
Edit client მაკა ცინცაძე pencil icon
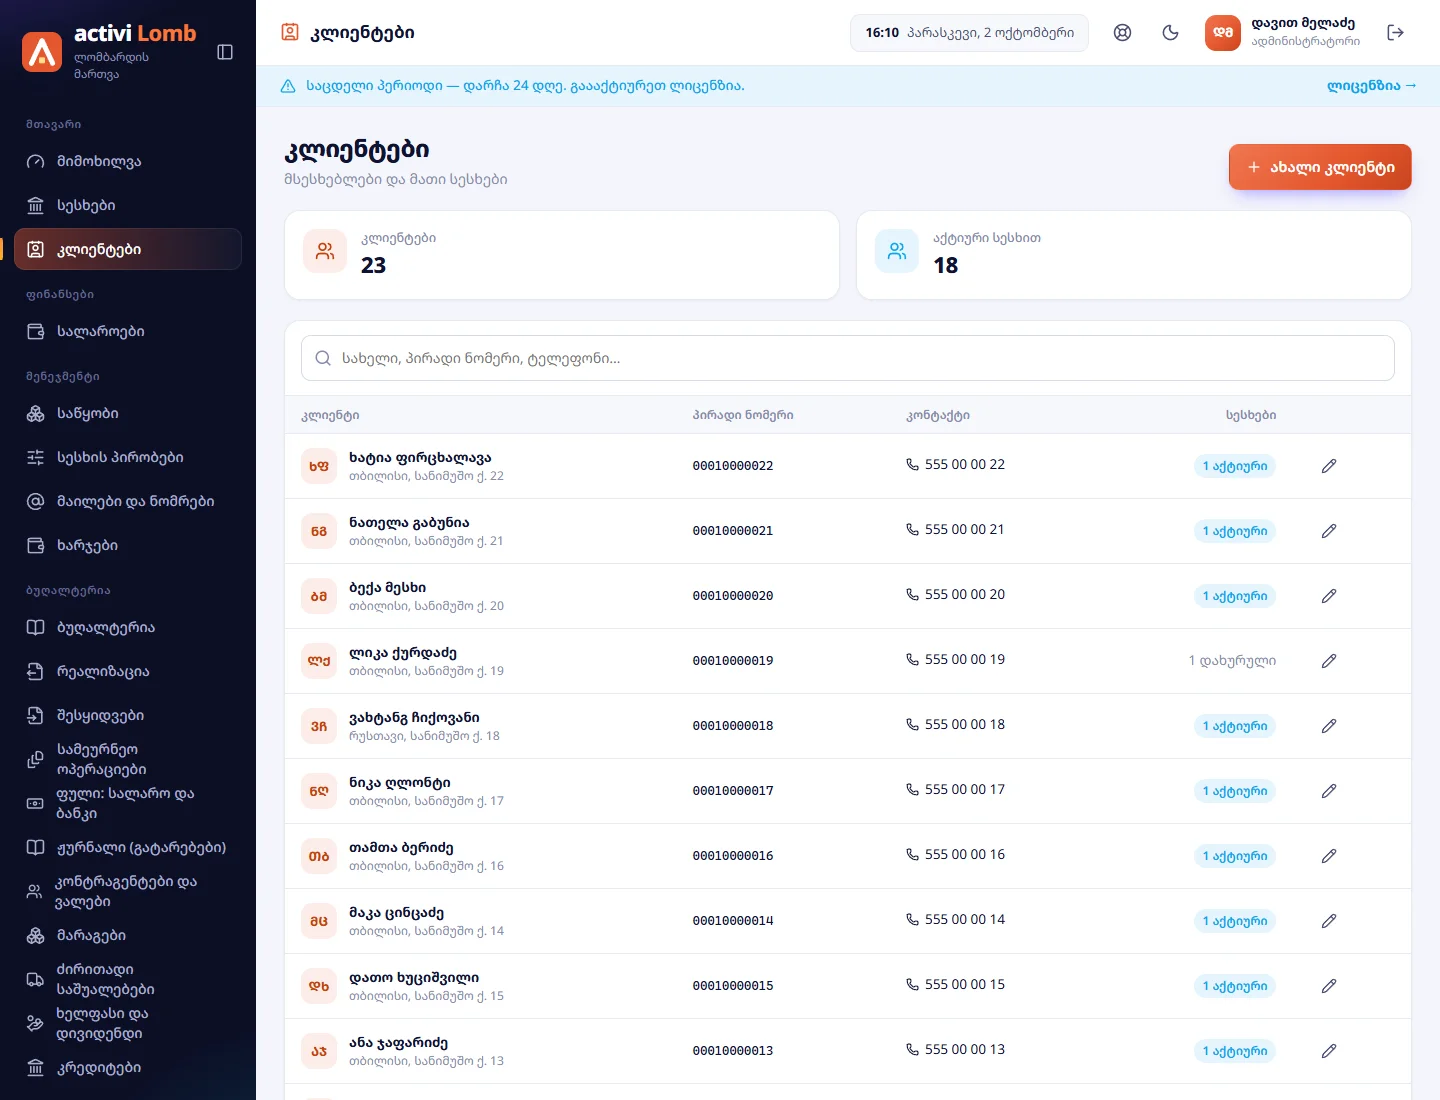1329,921
